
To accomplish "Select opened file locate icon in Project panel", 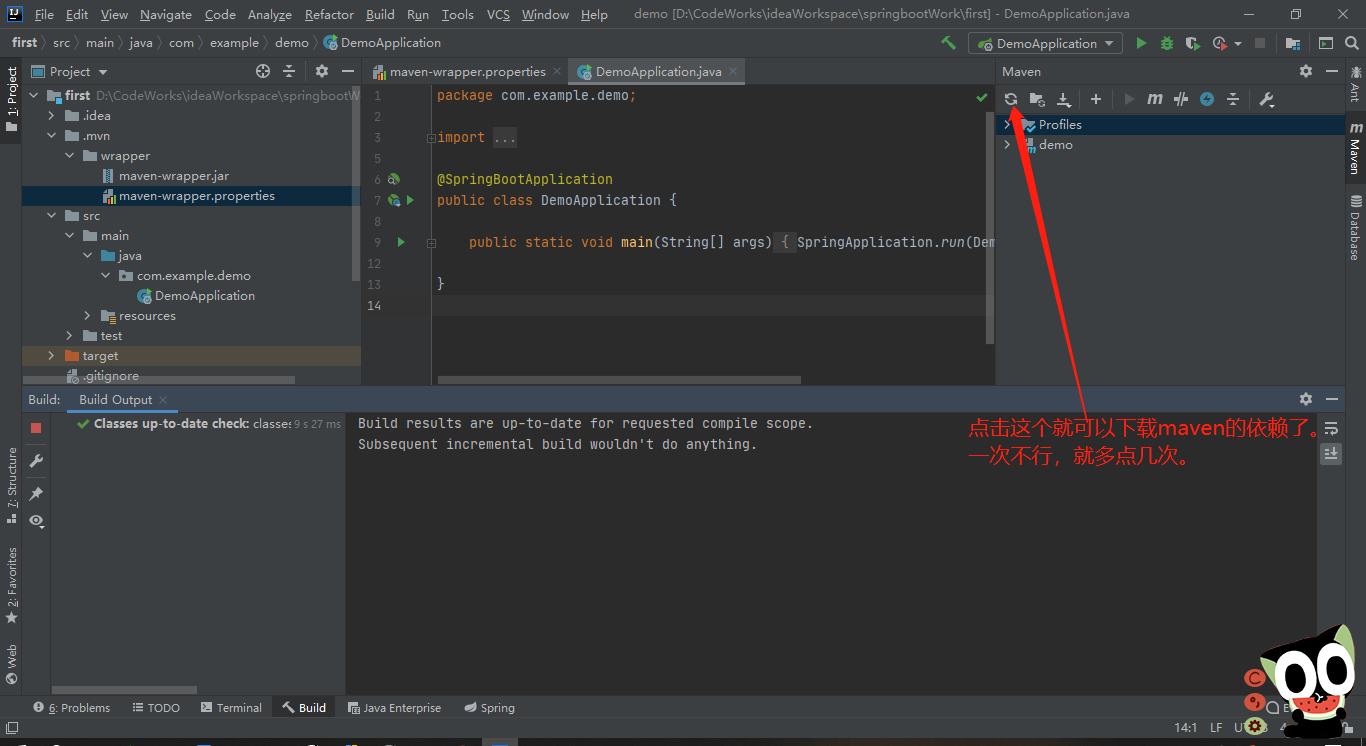I will point(263,71).
